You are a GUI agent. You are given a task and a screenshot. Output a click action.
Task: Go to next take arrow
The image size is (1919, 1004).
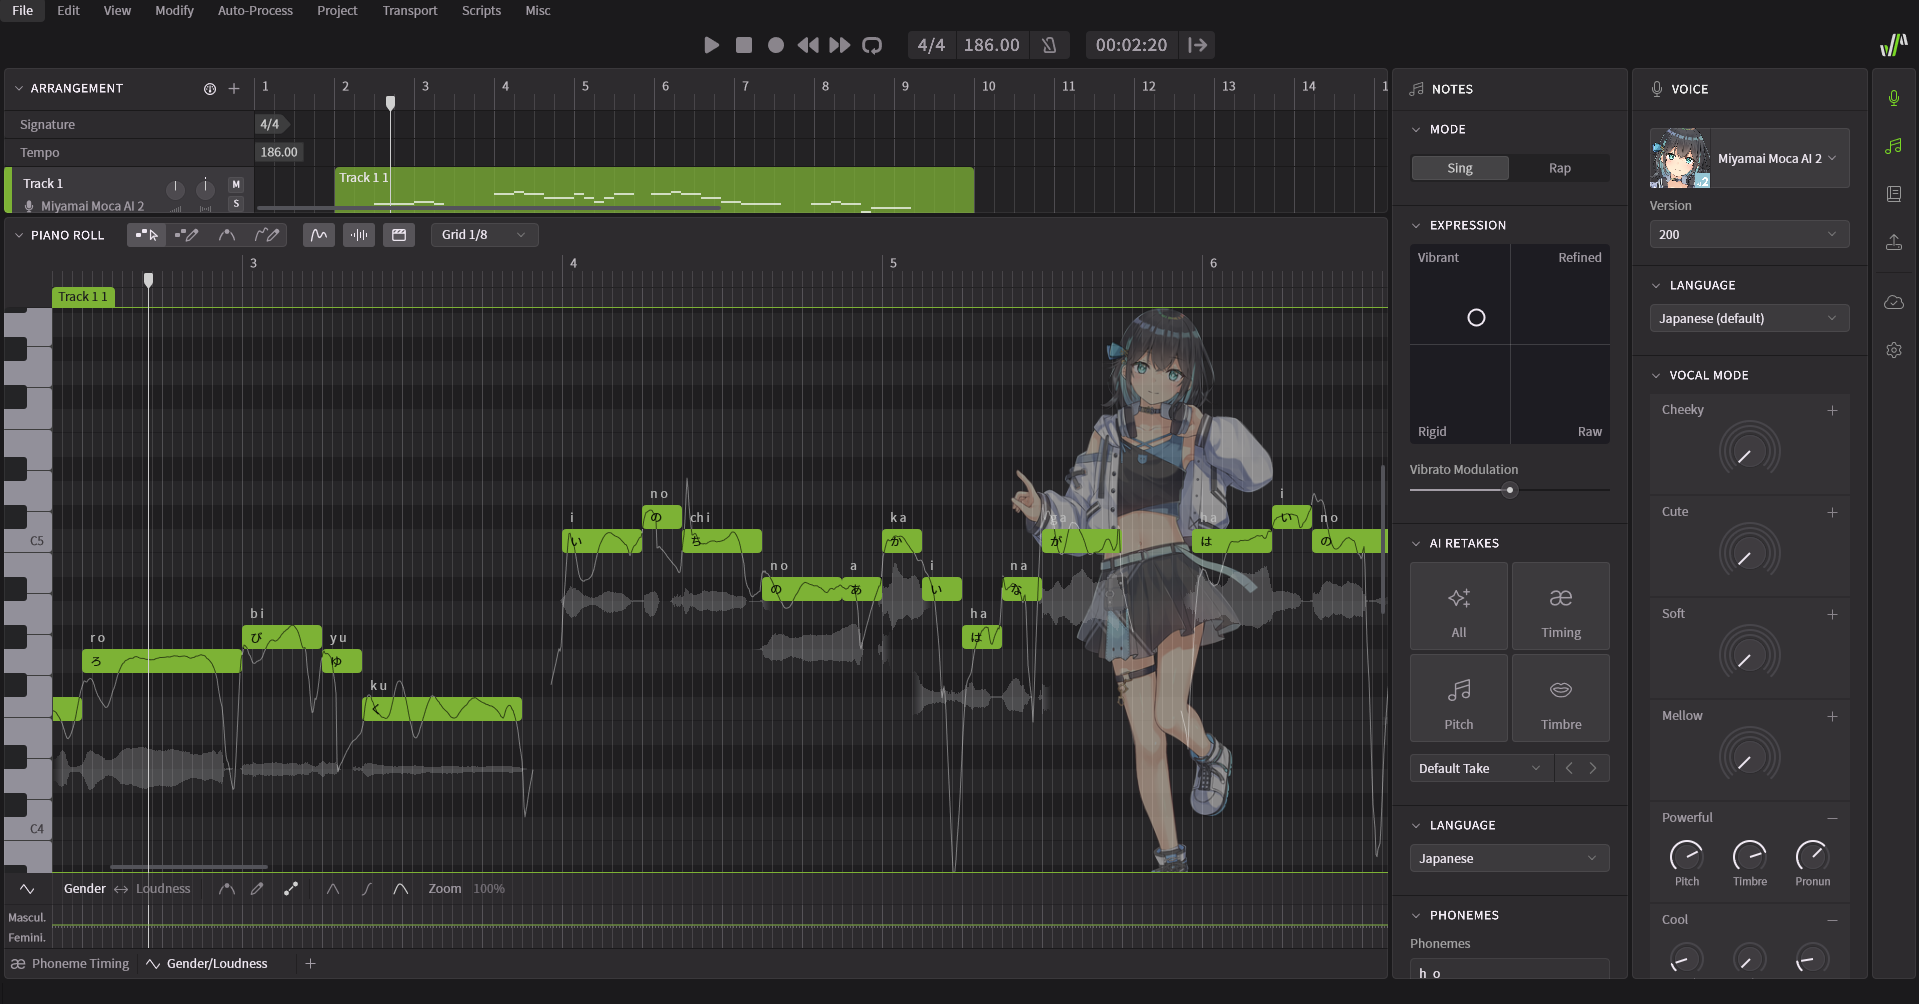click(1593, 768)
